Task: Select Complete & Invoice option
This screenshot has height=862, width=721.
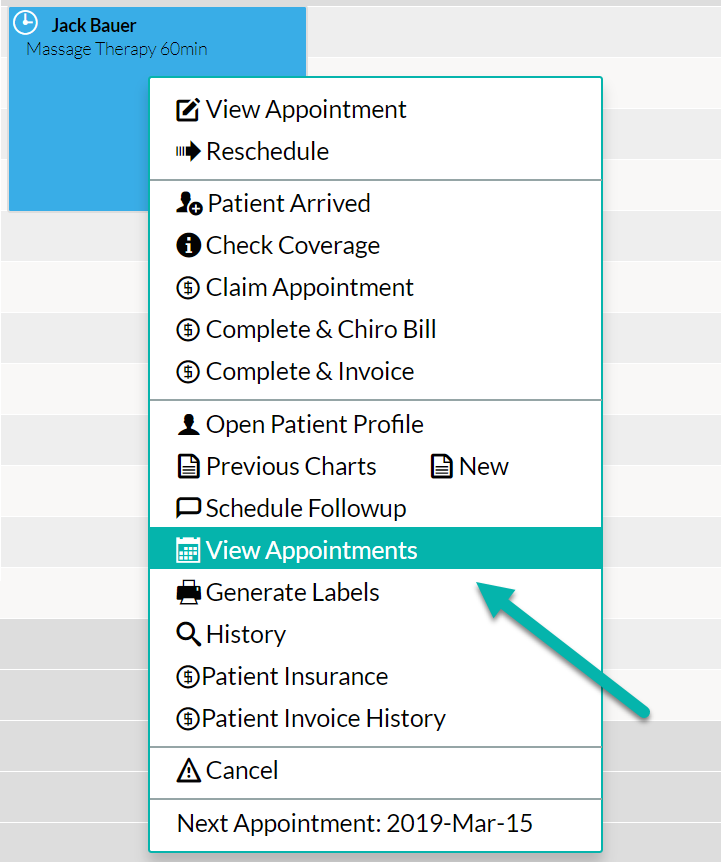Action: click(x=309, y=372)
